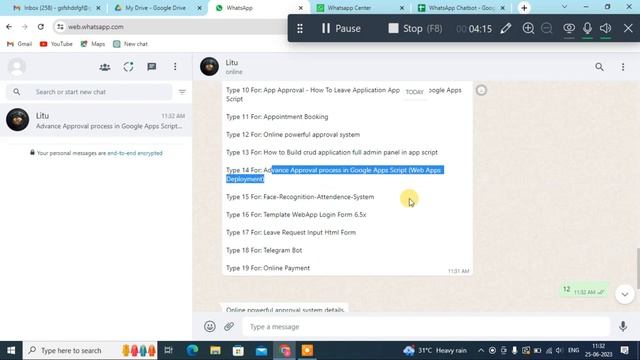Open YouTube bookmark

[56, 44]
